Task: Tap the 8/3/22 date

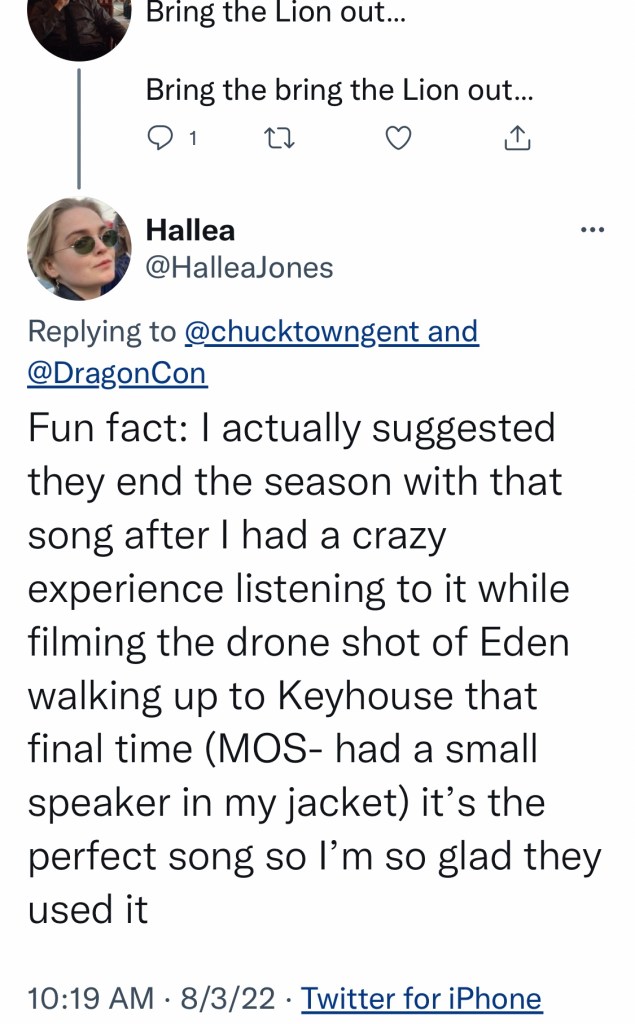Action: (x=228, y=998)
